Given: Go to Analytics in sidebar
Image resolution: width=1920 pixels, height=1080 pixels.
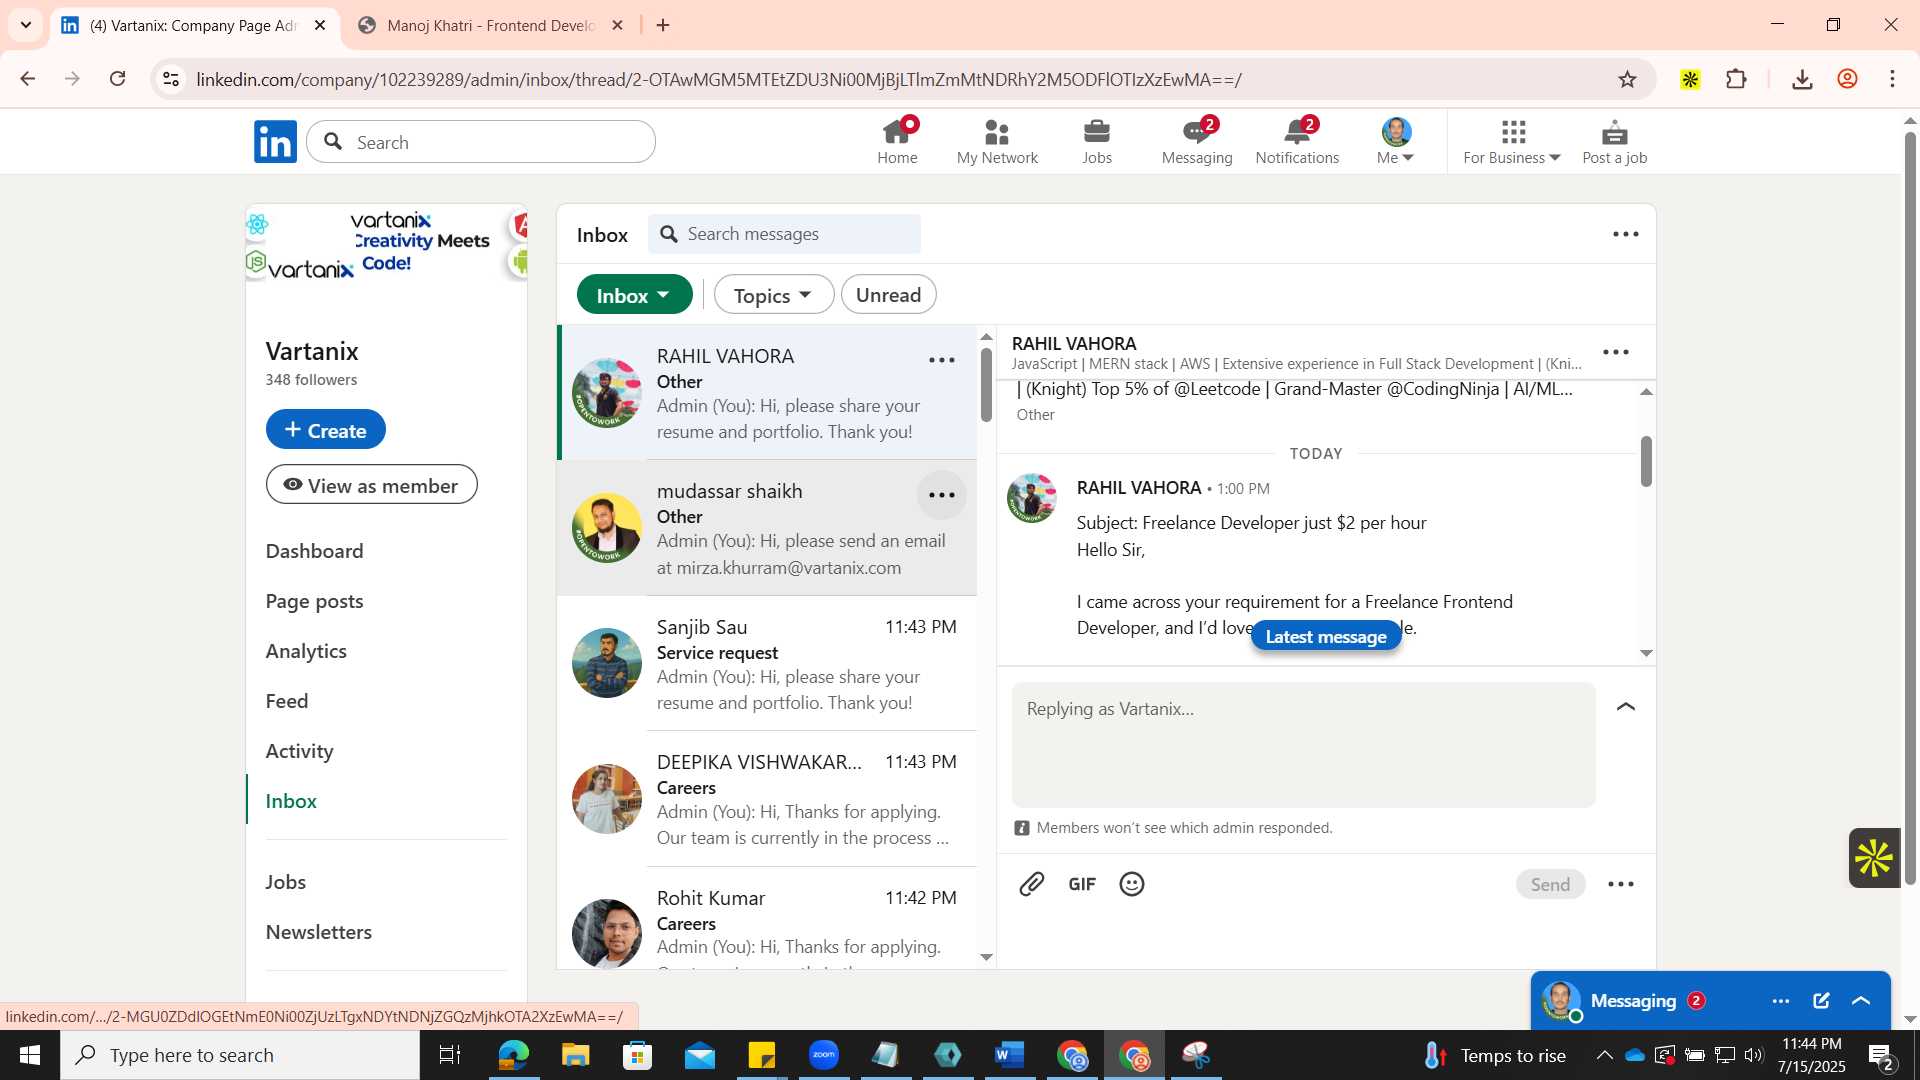Looking at the screenshot, I should pyautogui.click(x=306, y=651).
